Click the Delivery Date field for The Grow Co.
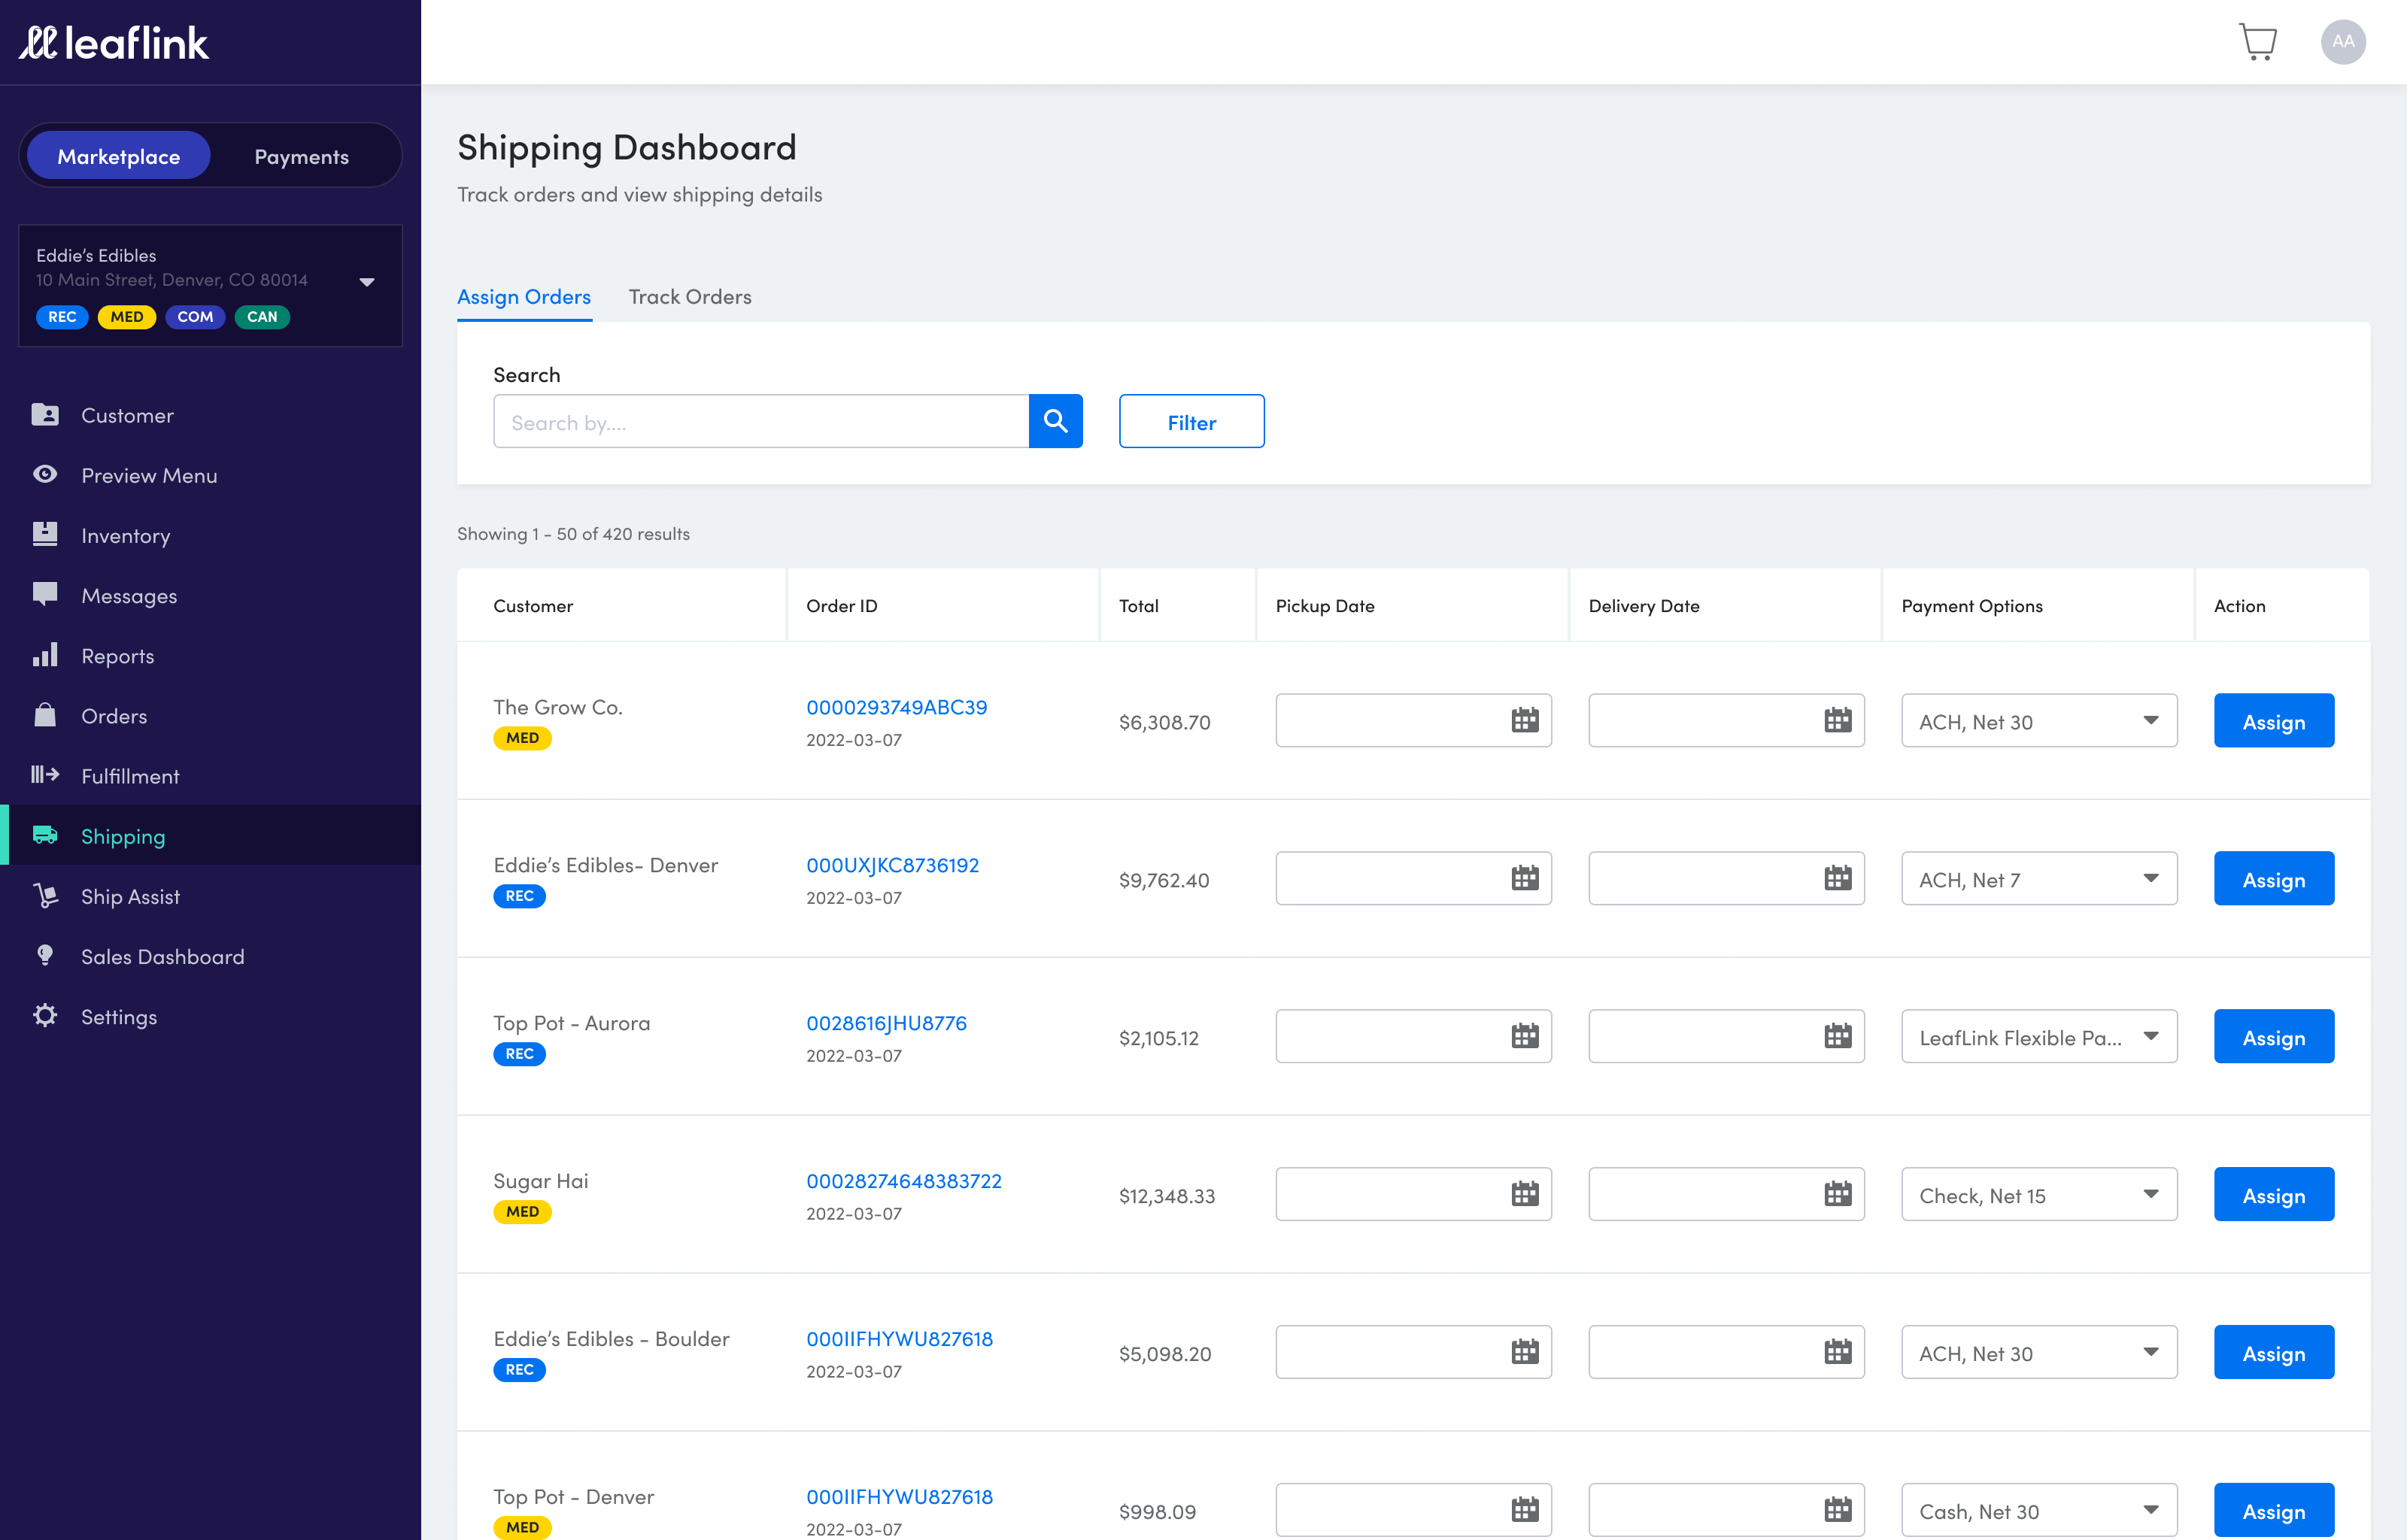 (1726, 720)
